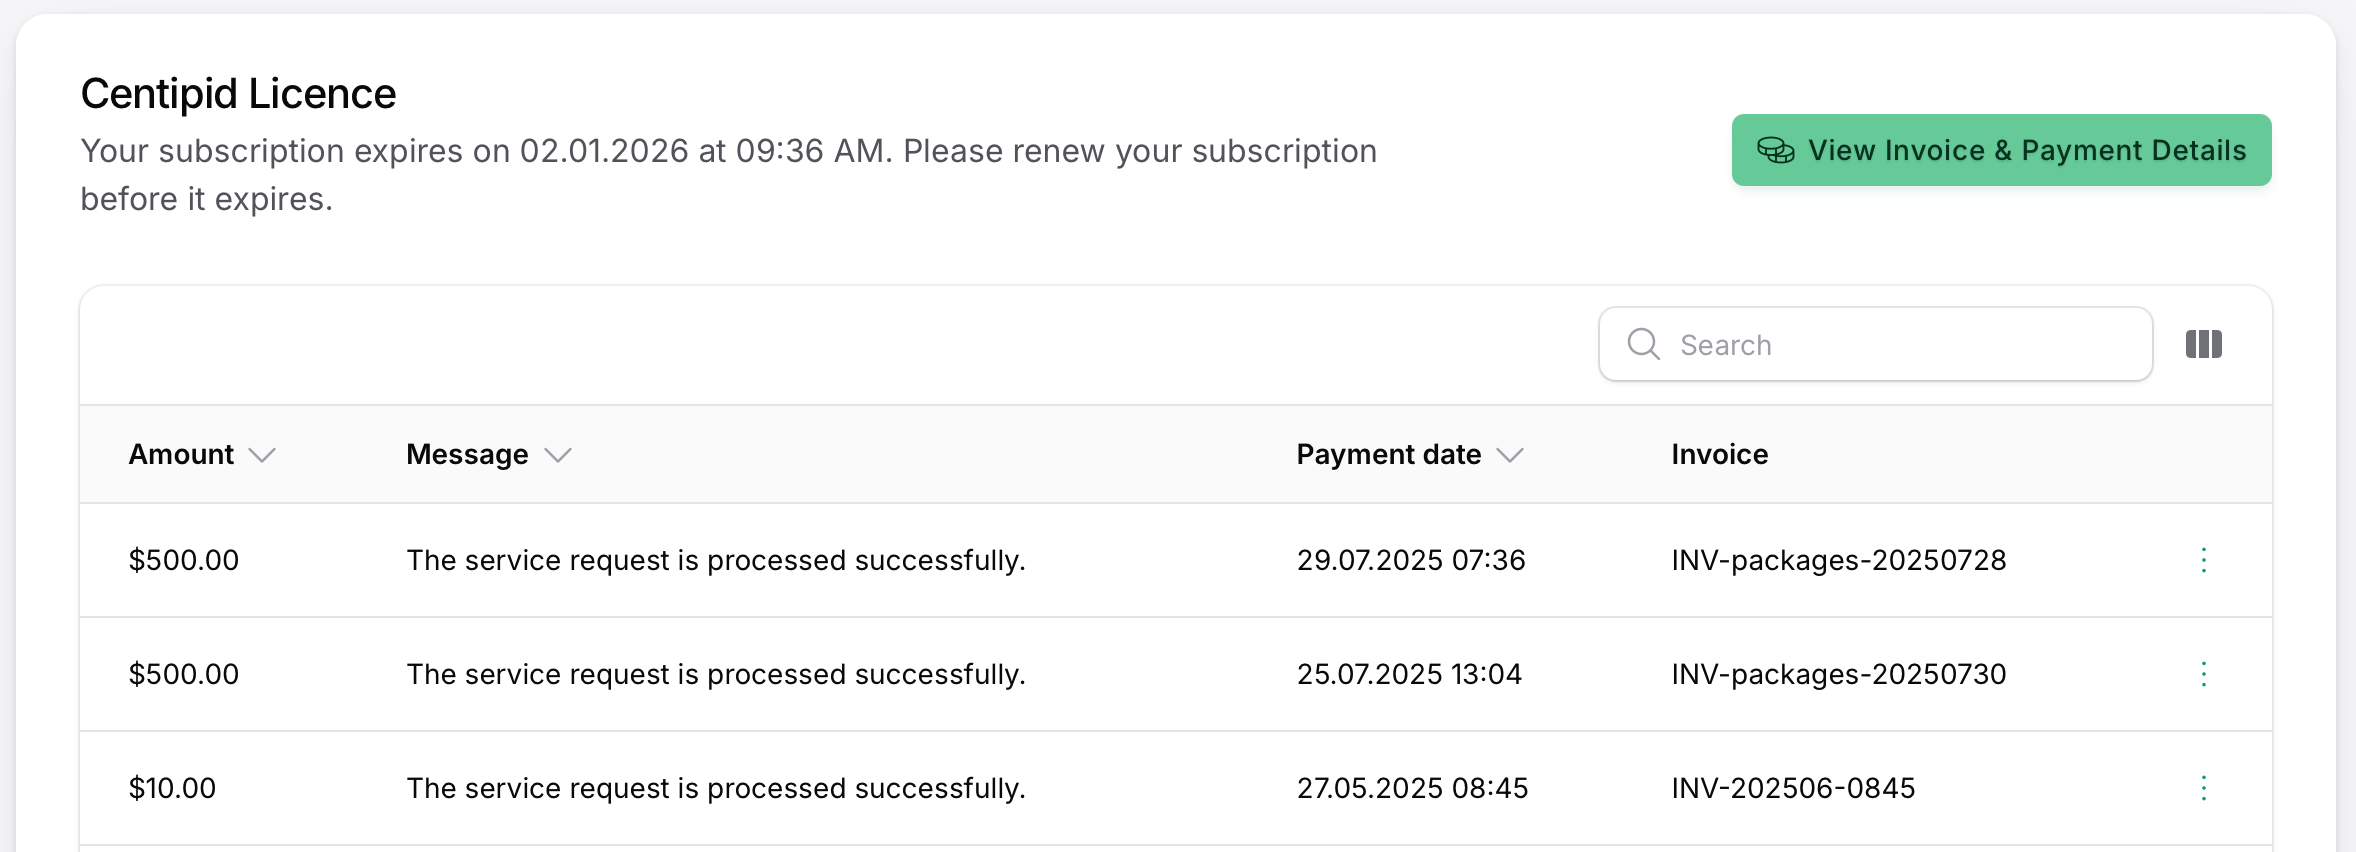Click the $10.00 amount cell

coord(172,788)
